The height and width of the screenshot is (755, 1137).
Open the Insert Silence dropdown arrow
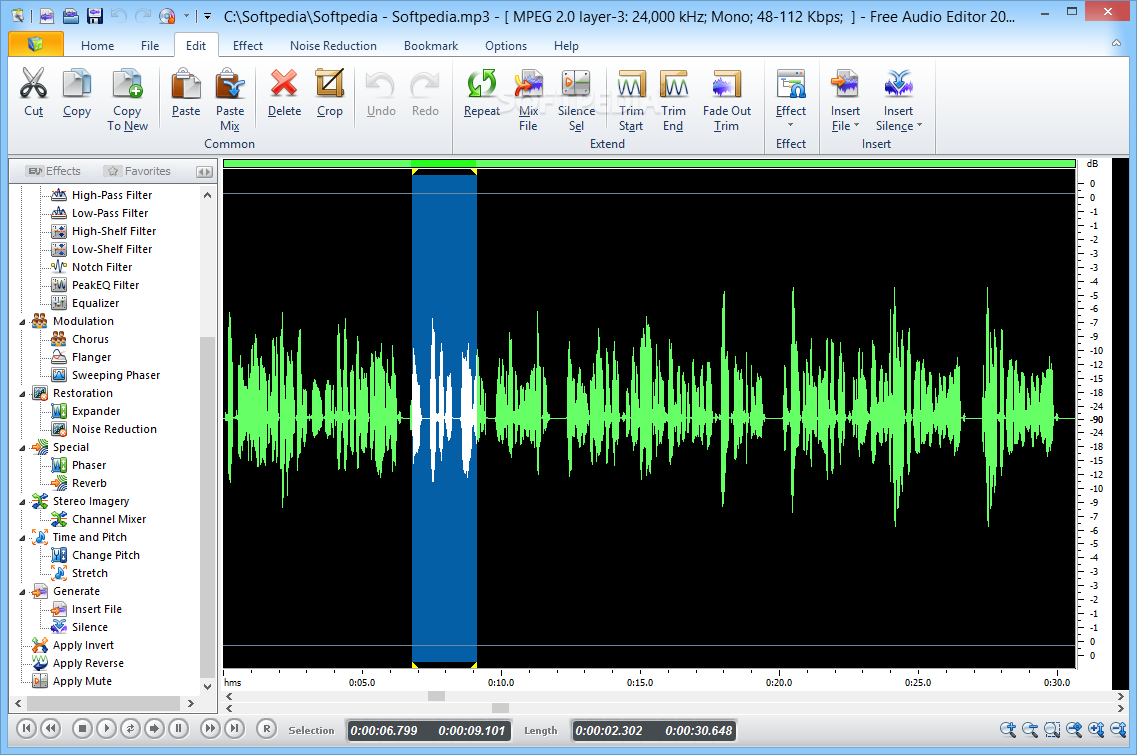point(919,127)
